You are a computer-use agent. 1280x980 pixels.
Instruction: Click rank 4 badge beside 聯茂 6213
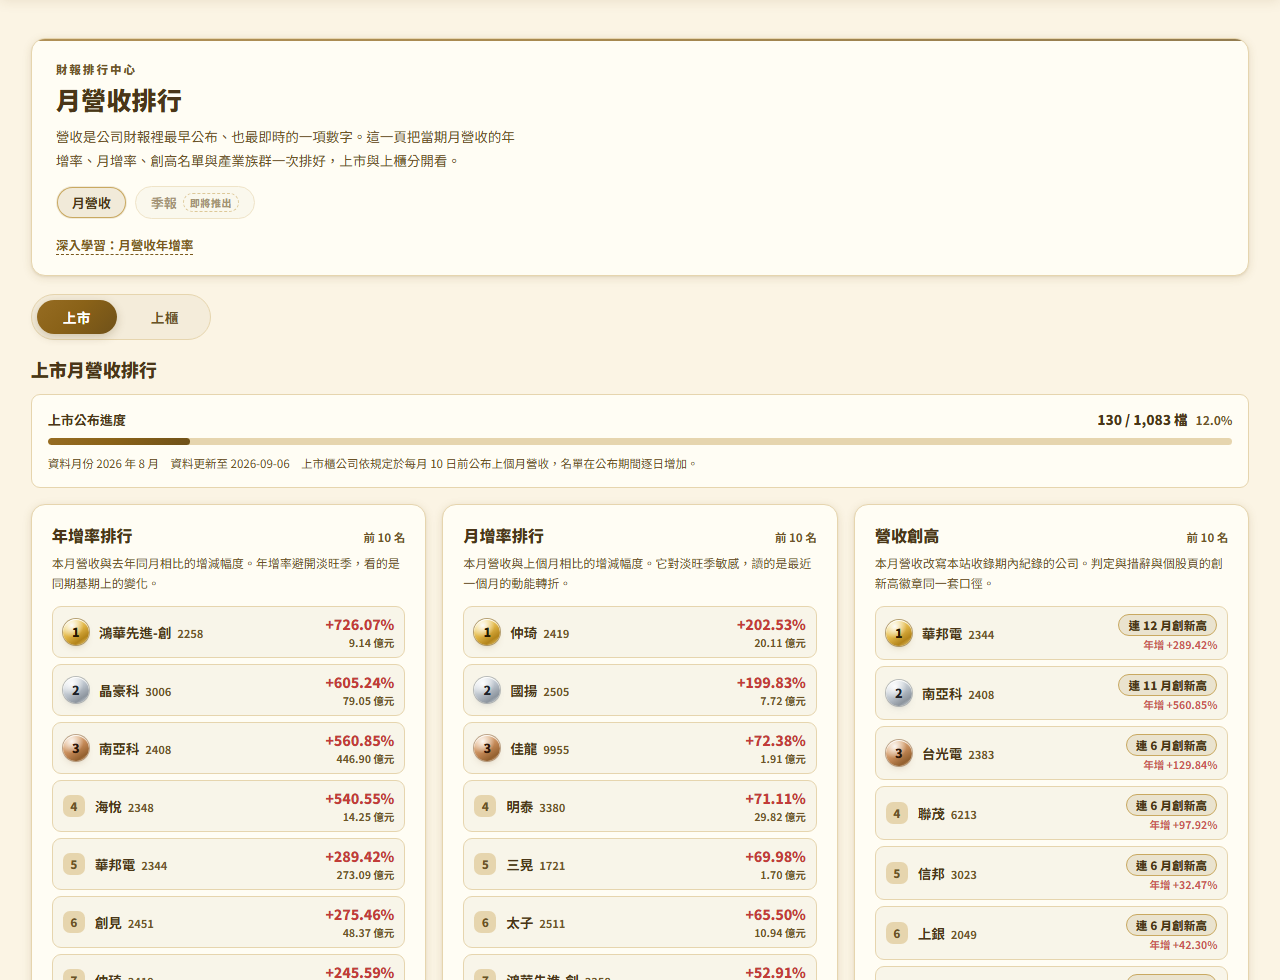tap(897, 813)
